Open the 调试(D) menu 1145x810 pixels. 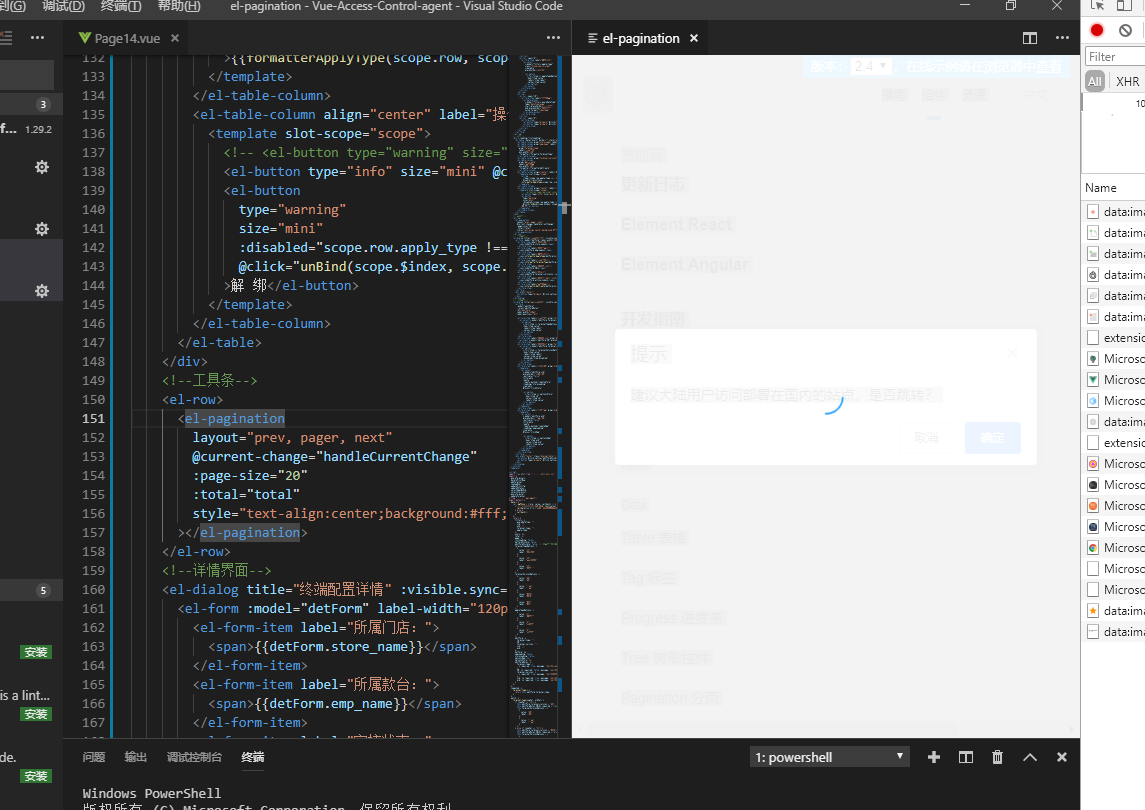[x=64, y=6]
